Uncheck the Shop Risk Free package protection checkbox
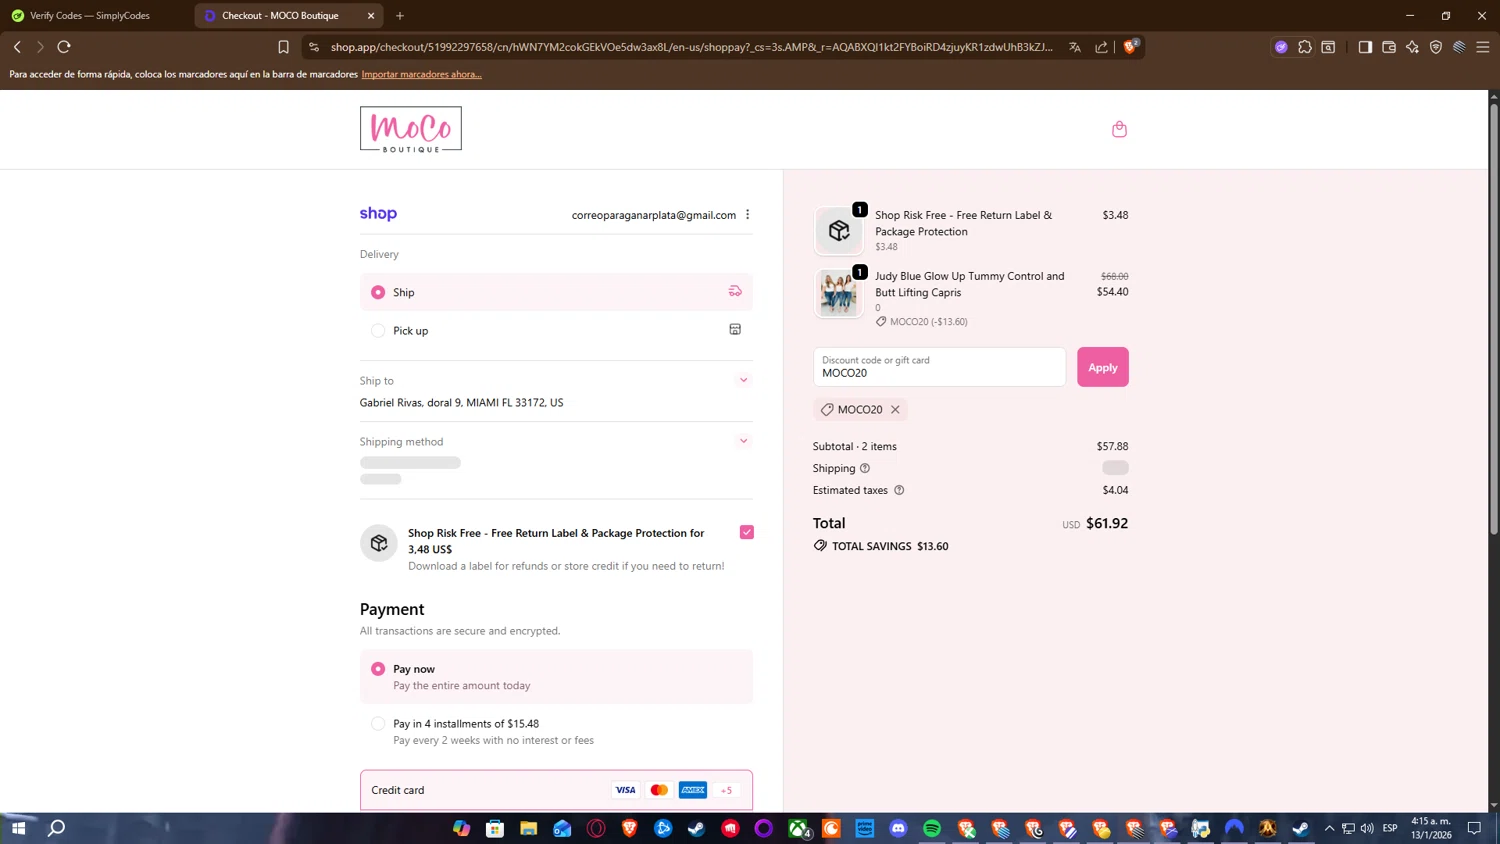Screen dimensions: 1500x844 click(747, 532)
